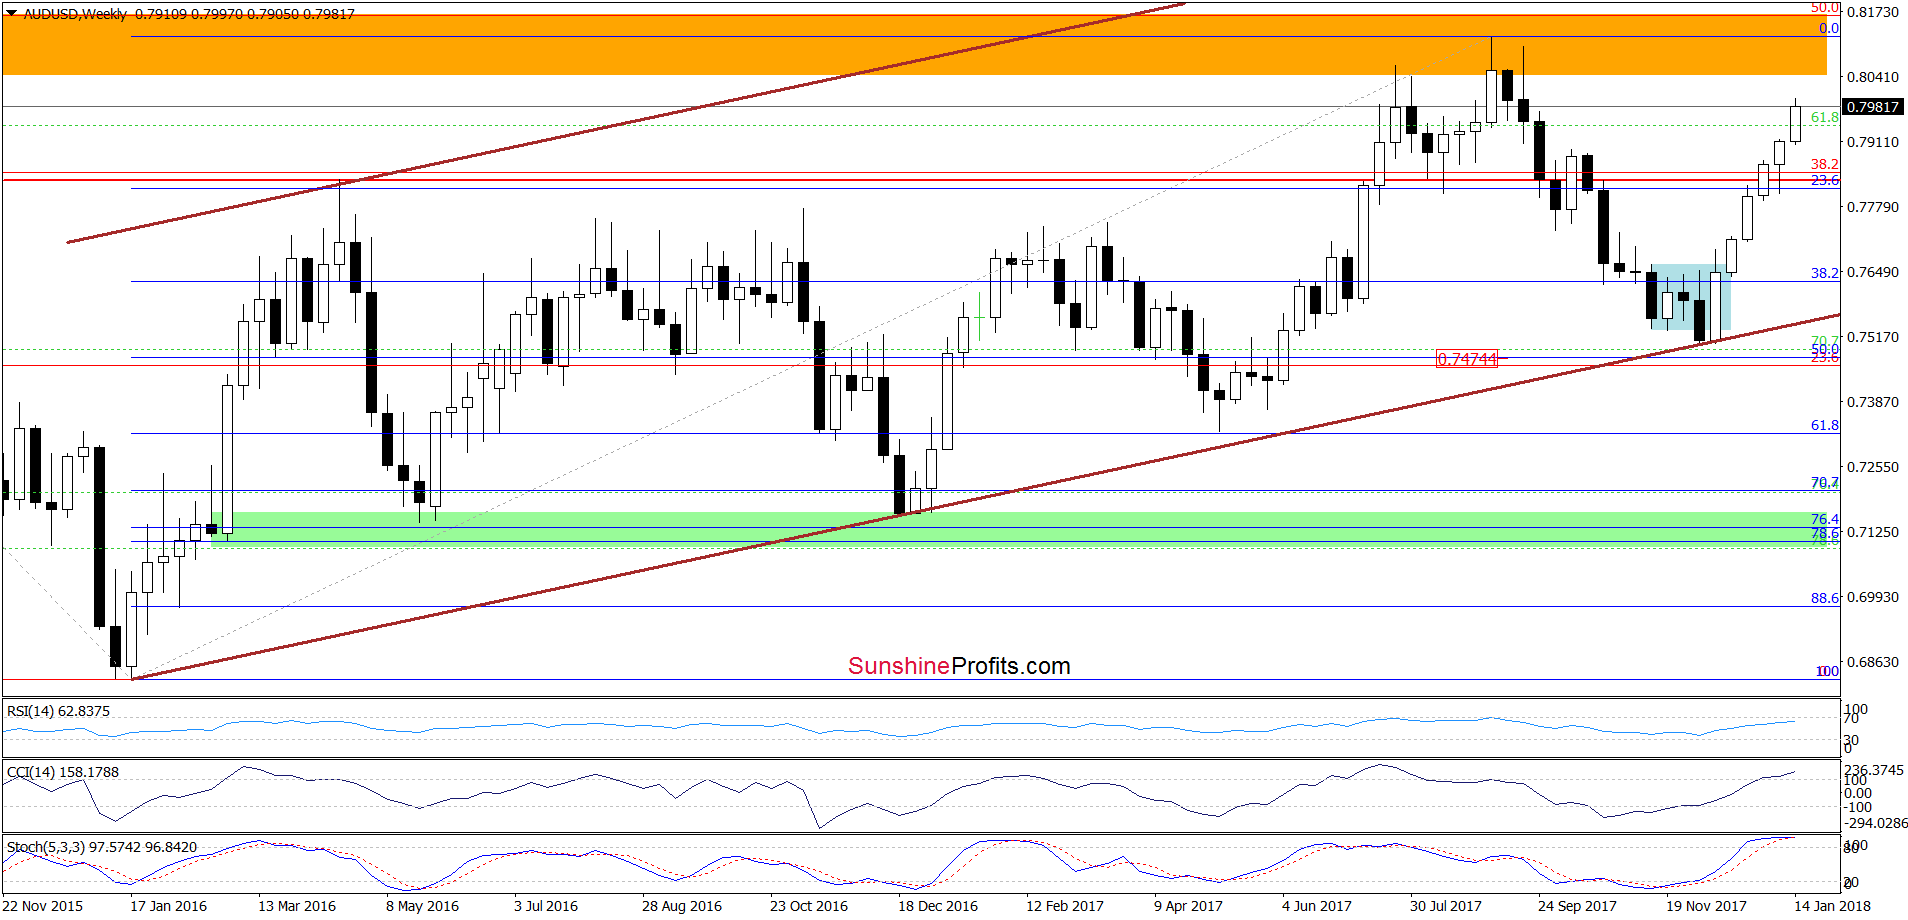Select the light blue consolidation rectangle
This screenshot has width=1908, height=920.
(1690, 297)
